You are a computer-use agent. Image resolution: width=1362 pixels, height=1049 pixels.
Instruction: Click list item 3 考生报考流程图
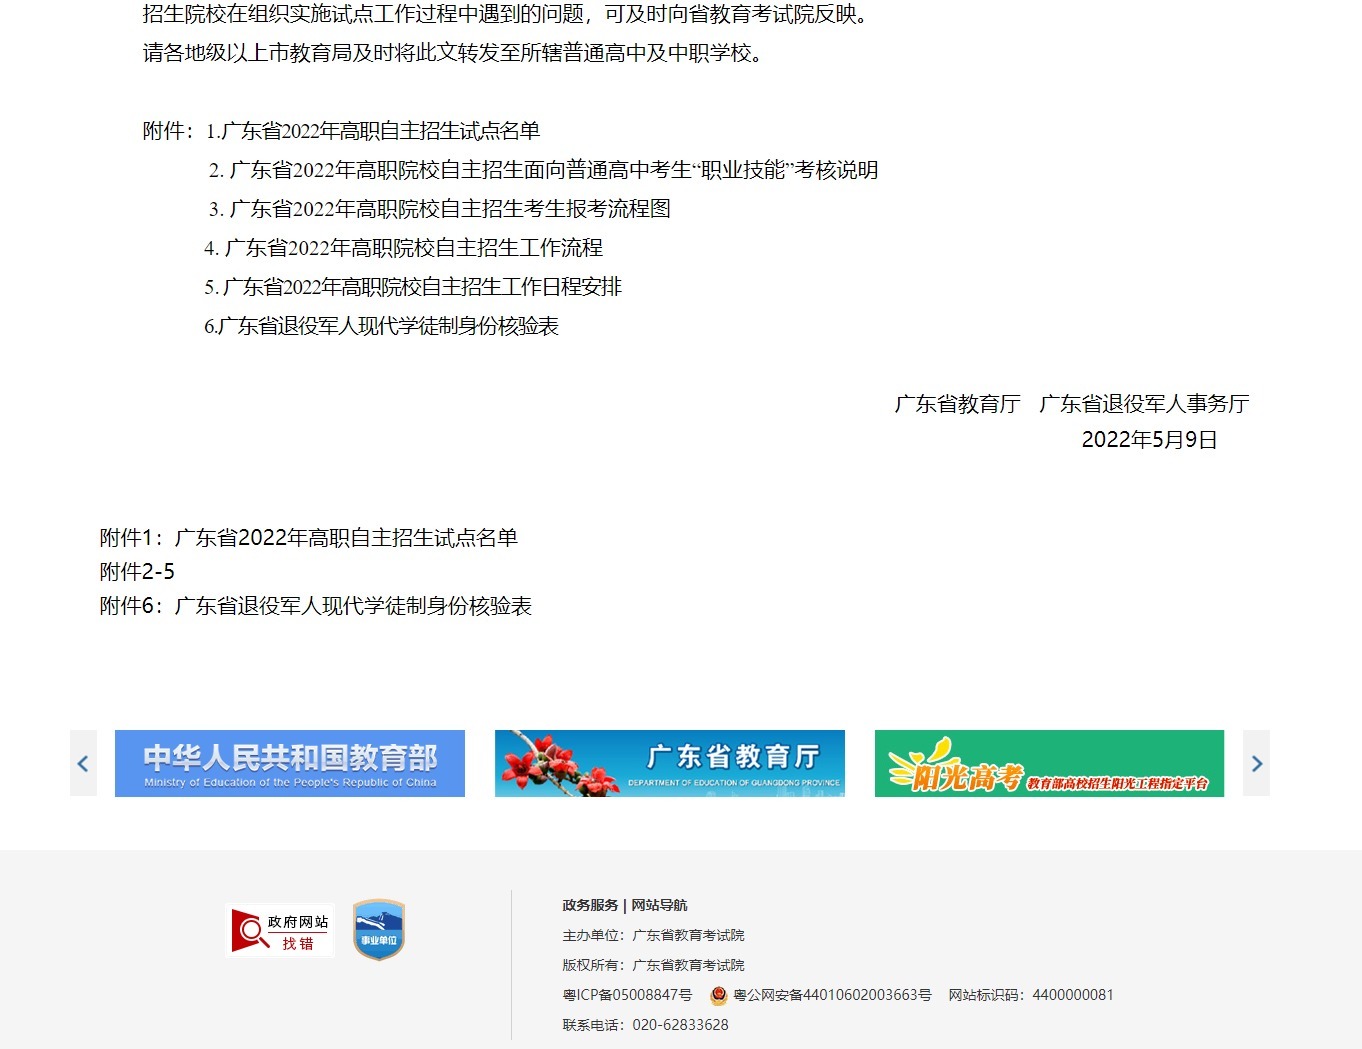[439, 209]
